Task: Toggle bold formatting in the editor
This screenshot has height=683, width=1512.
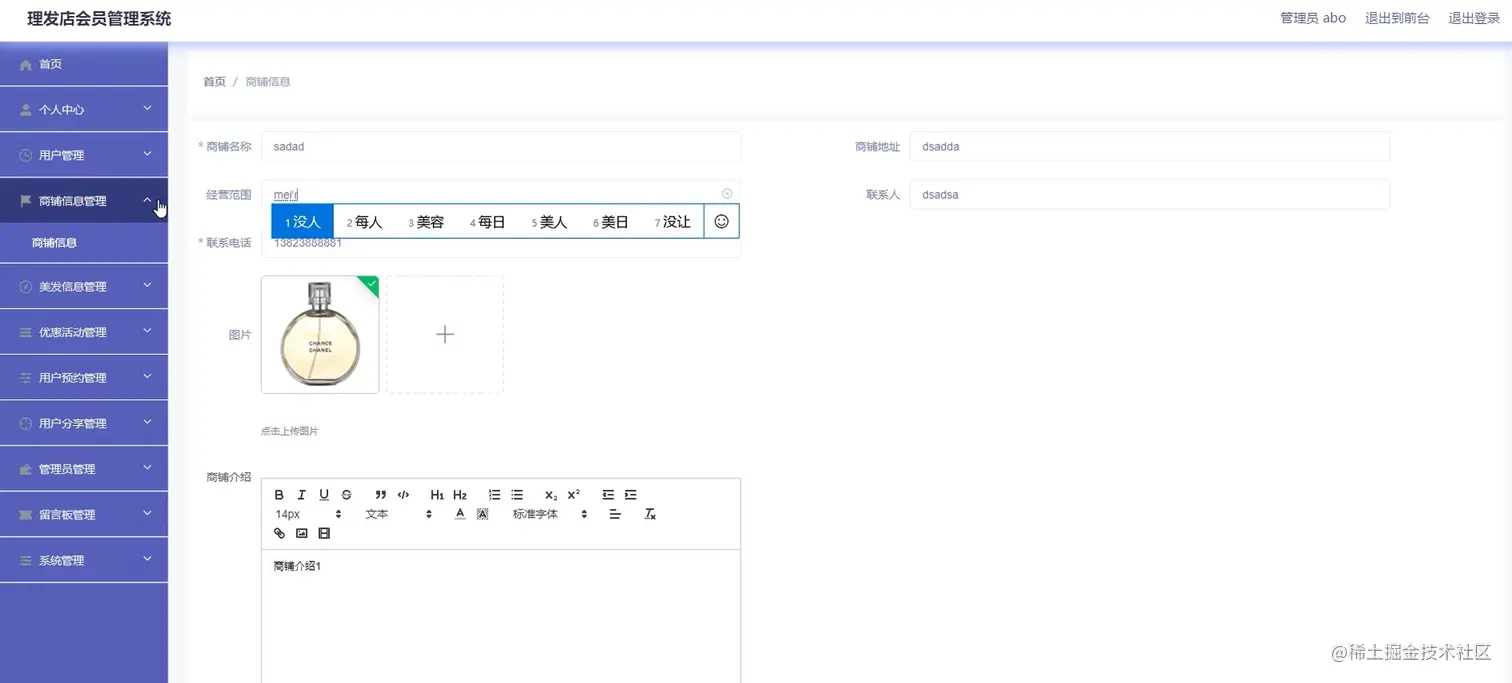Action: click(x=279, y=495)
